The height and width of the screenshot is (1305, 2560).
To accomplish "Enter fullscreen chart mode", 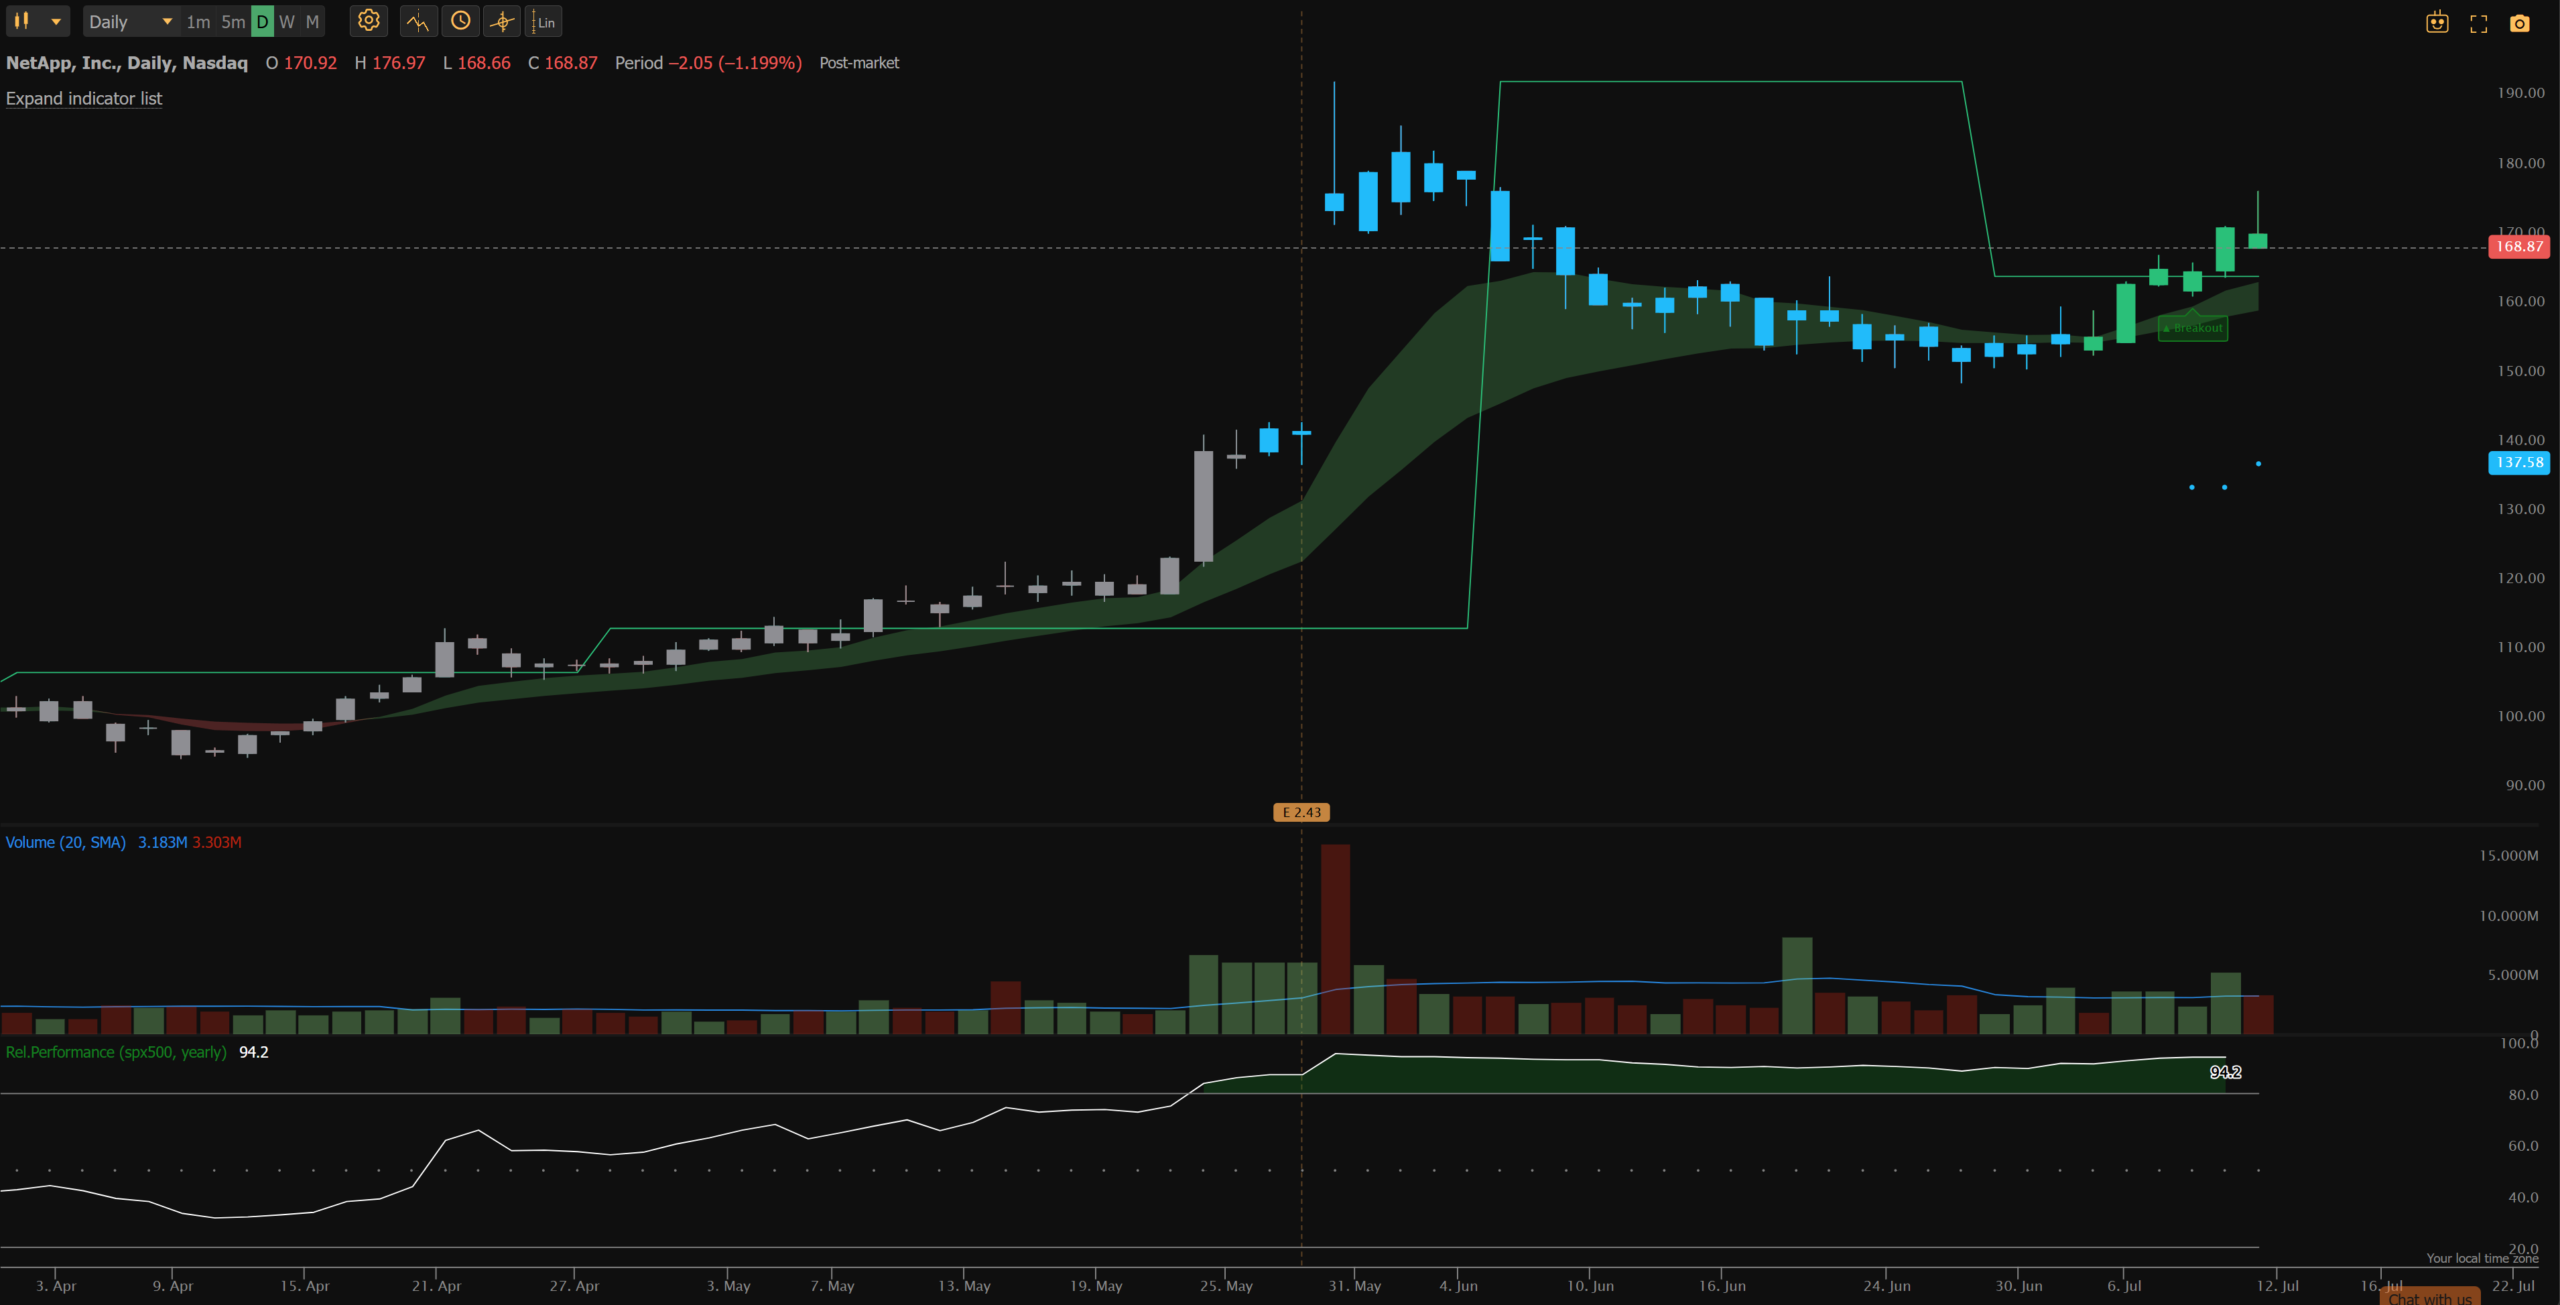I will (x=2478, y=23).
